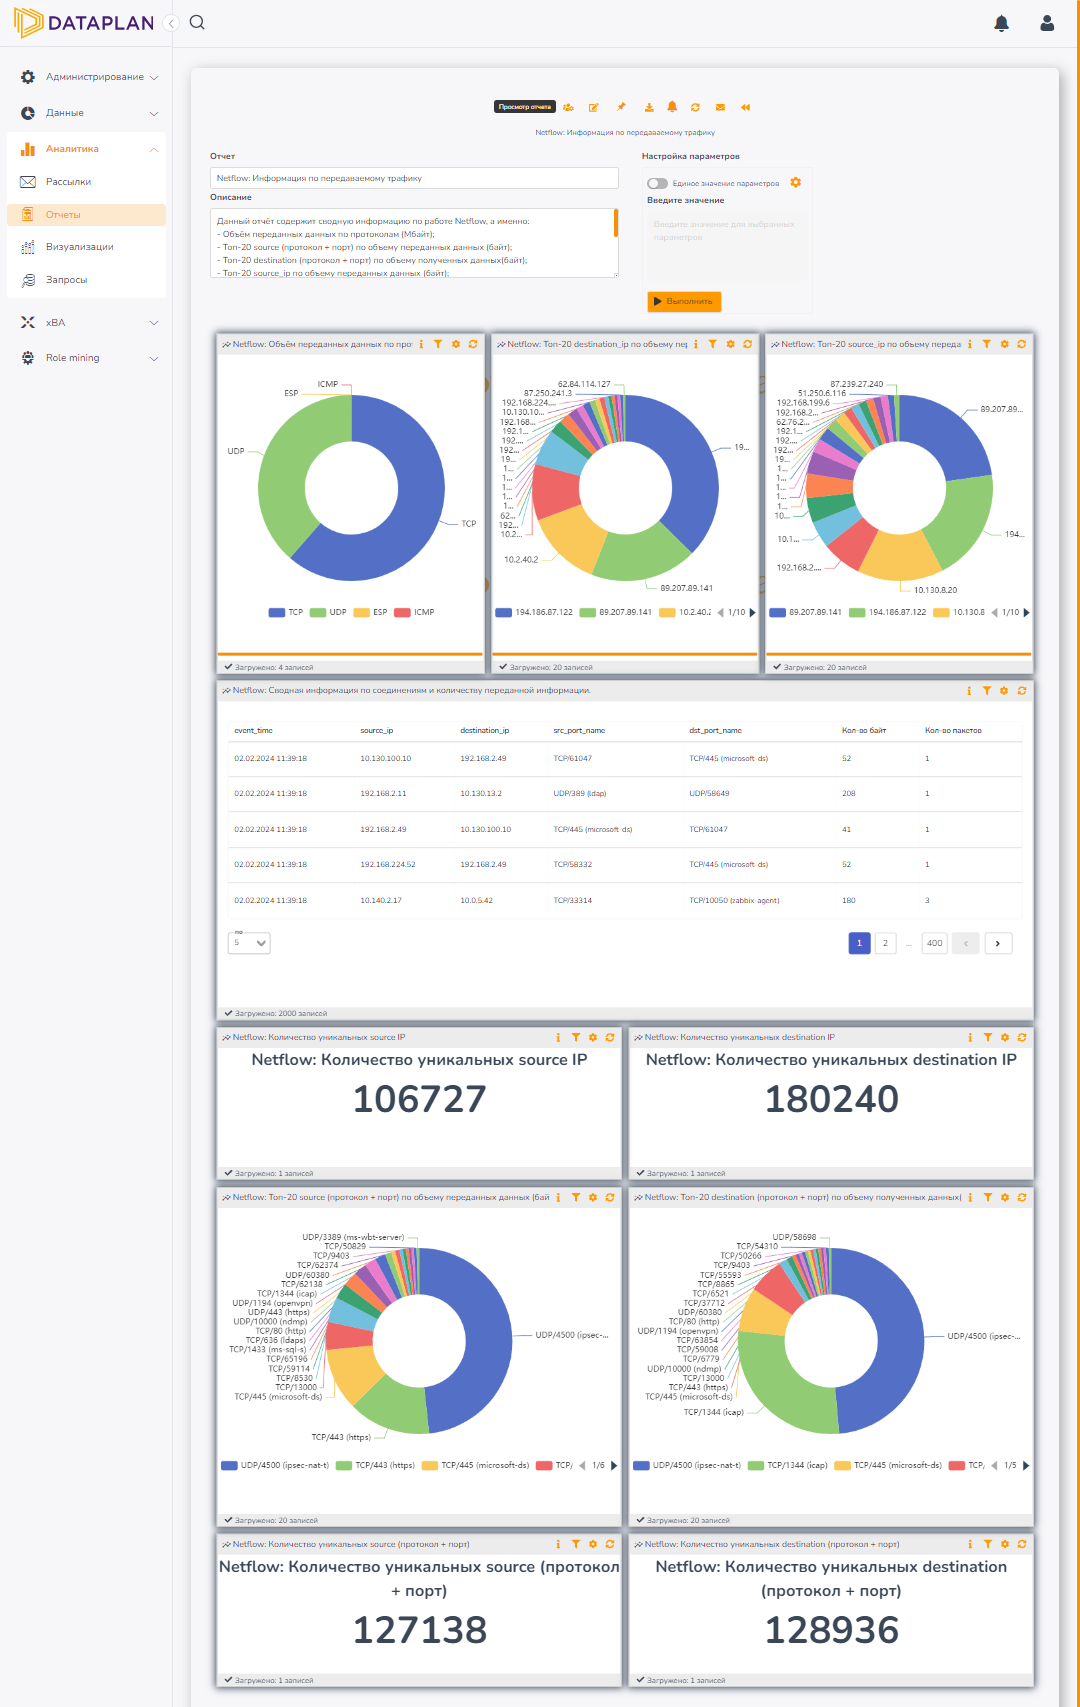Refresh the report using toolbar refresh icon
Screen dimensions: 1080x1707
(695, 107)
